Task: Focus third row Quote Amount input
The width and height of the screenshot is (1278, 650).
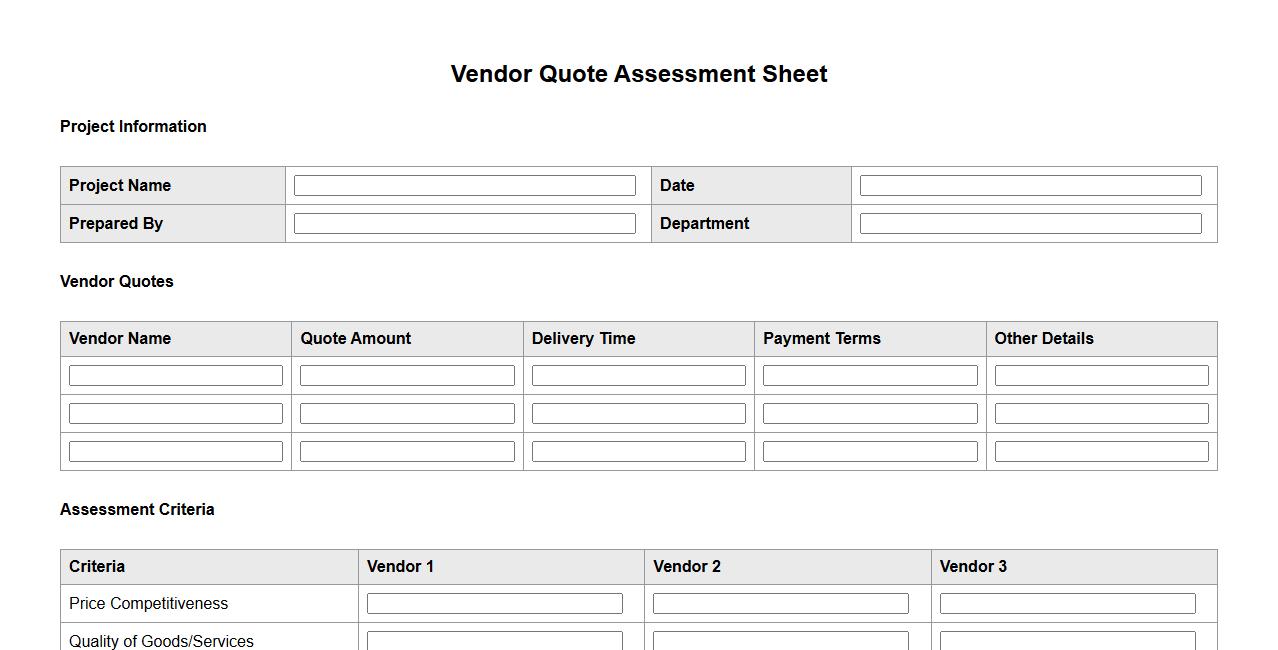Action: [x=407, y=452]
